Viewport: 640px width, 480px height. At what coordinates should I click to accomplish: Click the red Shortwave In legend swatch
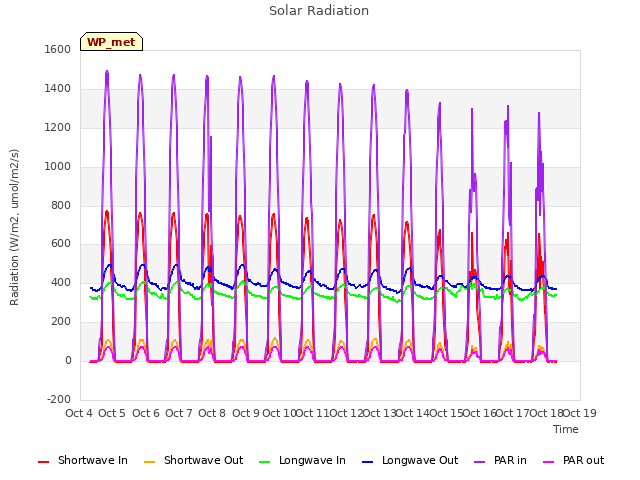pos(43,462)
